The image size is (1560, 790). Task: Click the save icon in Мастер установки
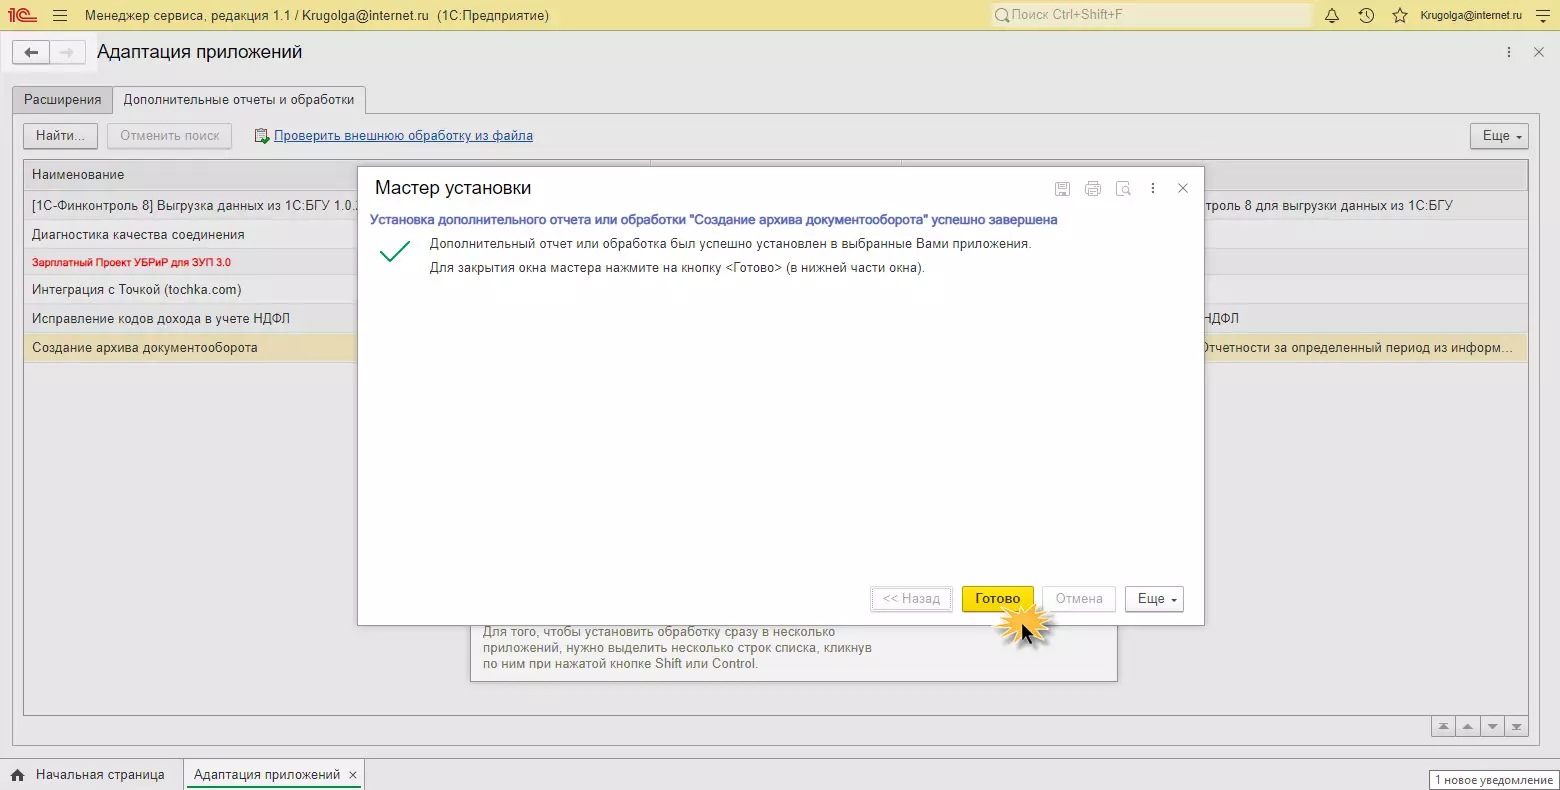pyautogui.click(x=1062, y=188)
